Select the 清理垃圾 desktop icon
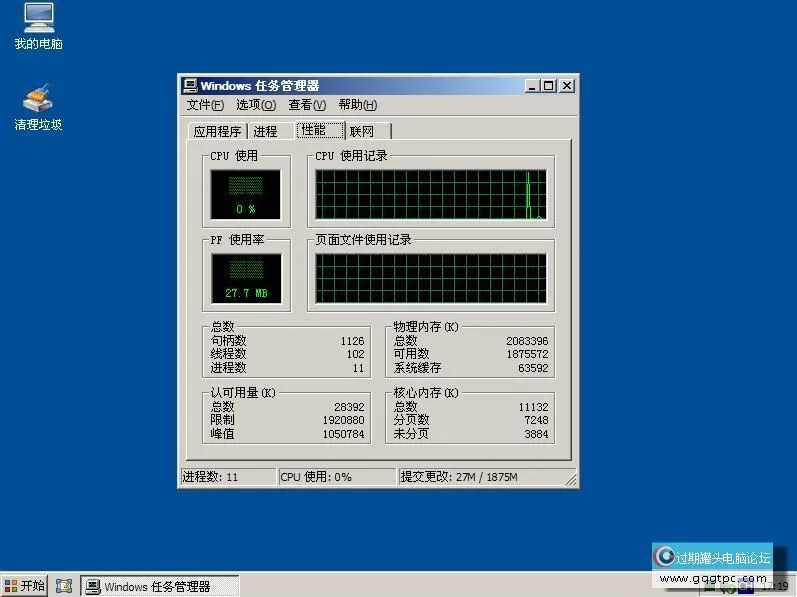This screenshot has width=797, height=597. point(38,107)
